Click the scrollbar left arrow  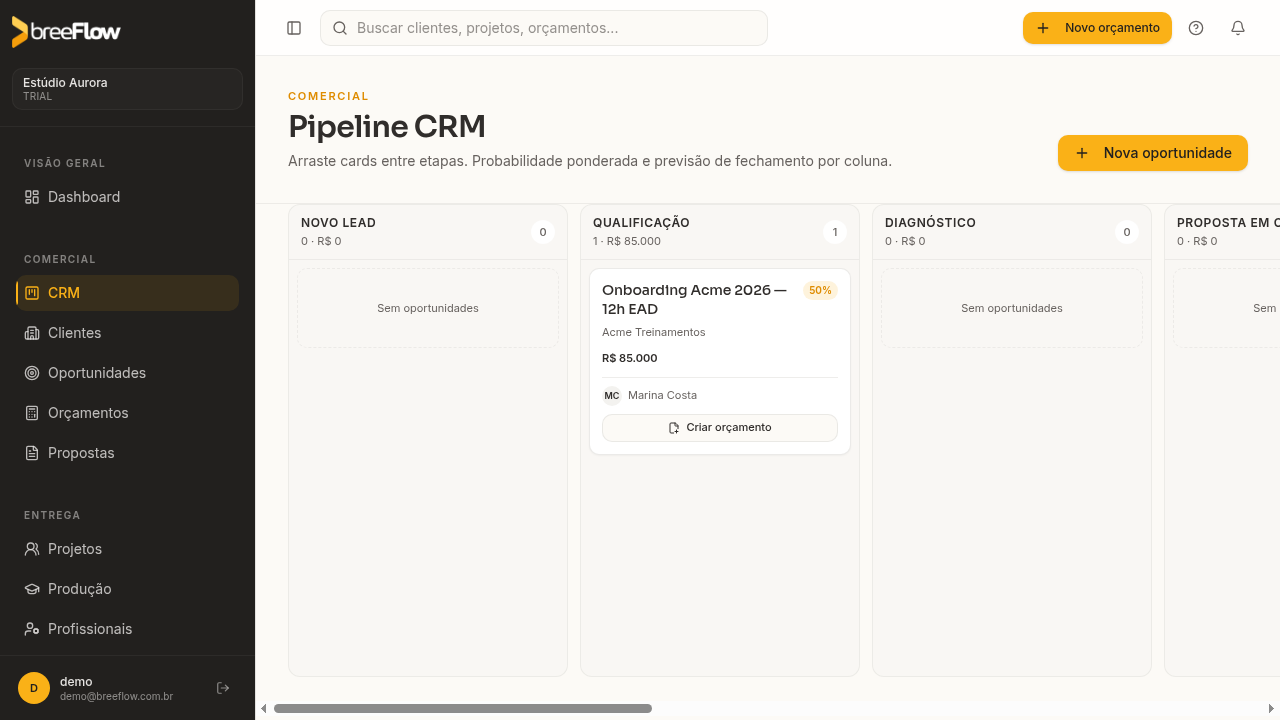(264, 708)
